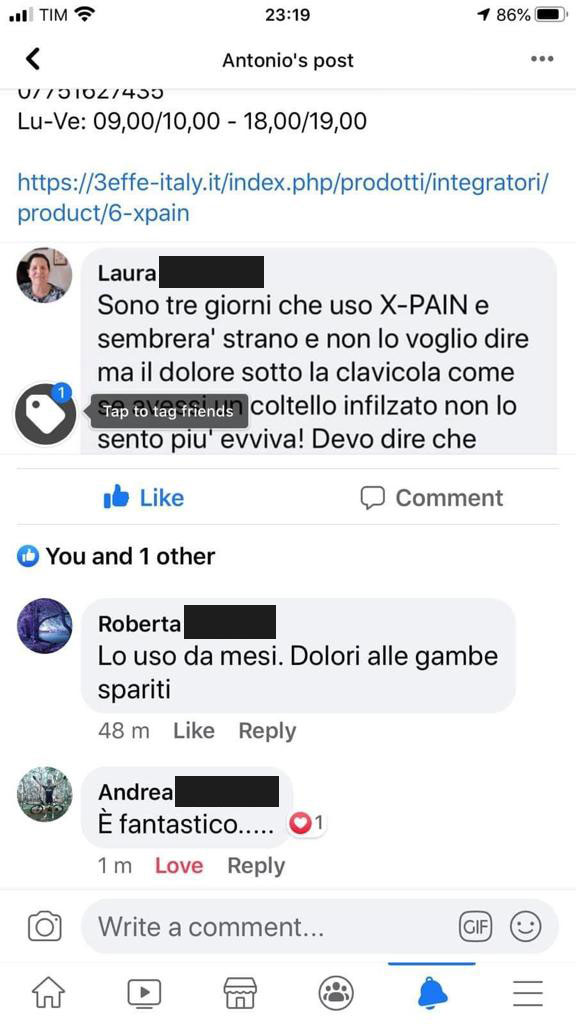This screenshot has width=576, height=1024.
Task: Like Roberta's comment
Action: click(193, 731)
